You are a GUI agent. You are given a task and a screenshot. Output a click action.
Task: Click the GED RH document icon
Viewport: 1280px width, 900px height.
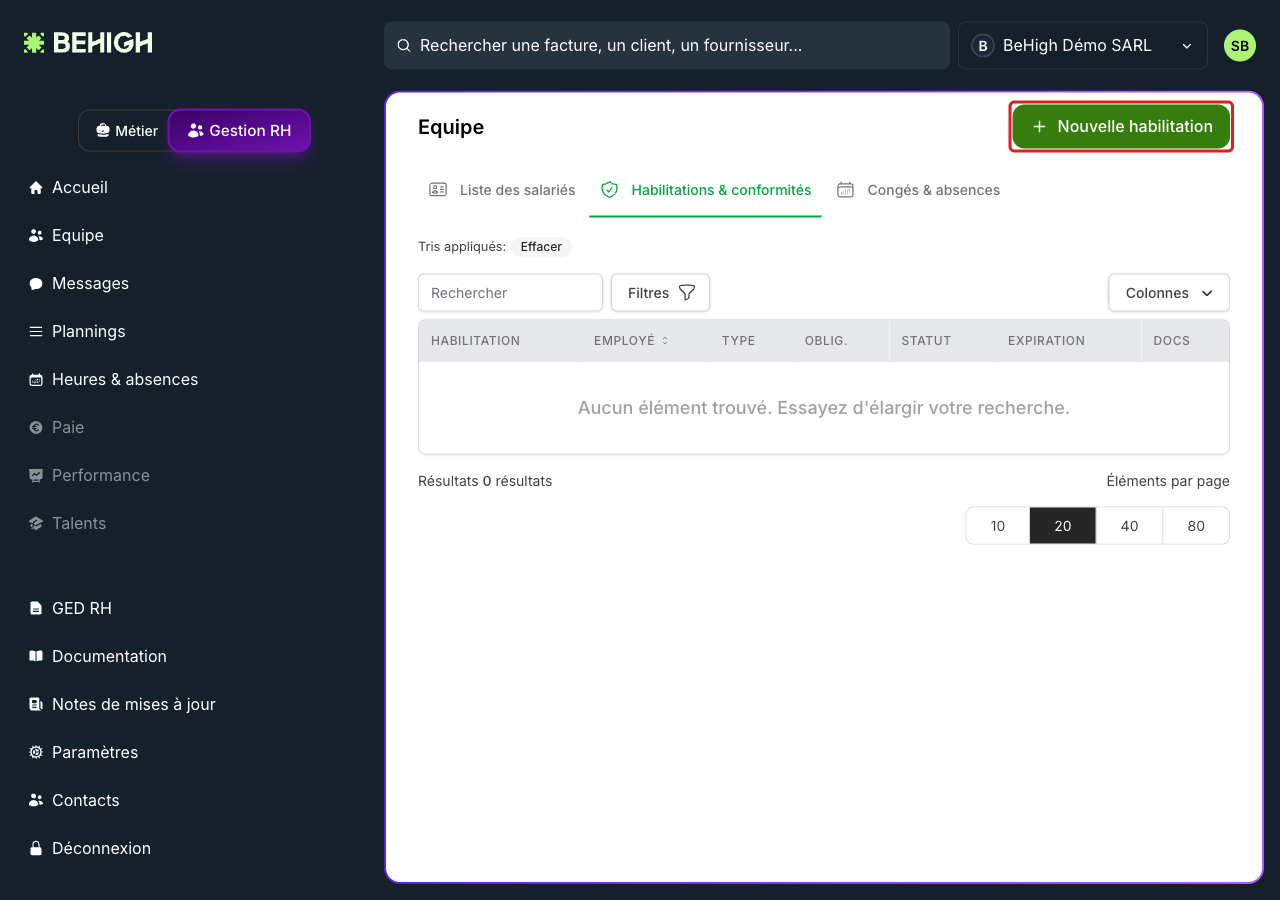coord(36,609)
